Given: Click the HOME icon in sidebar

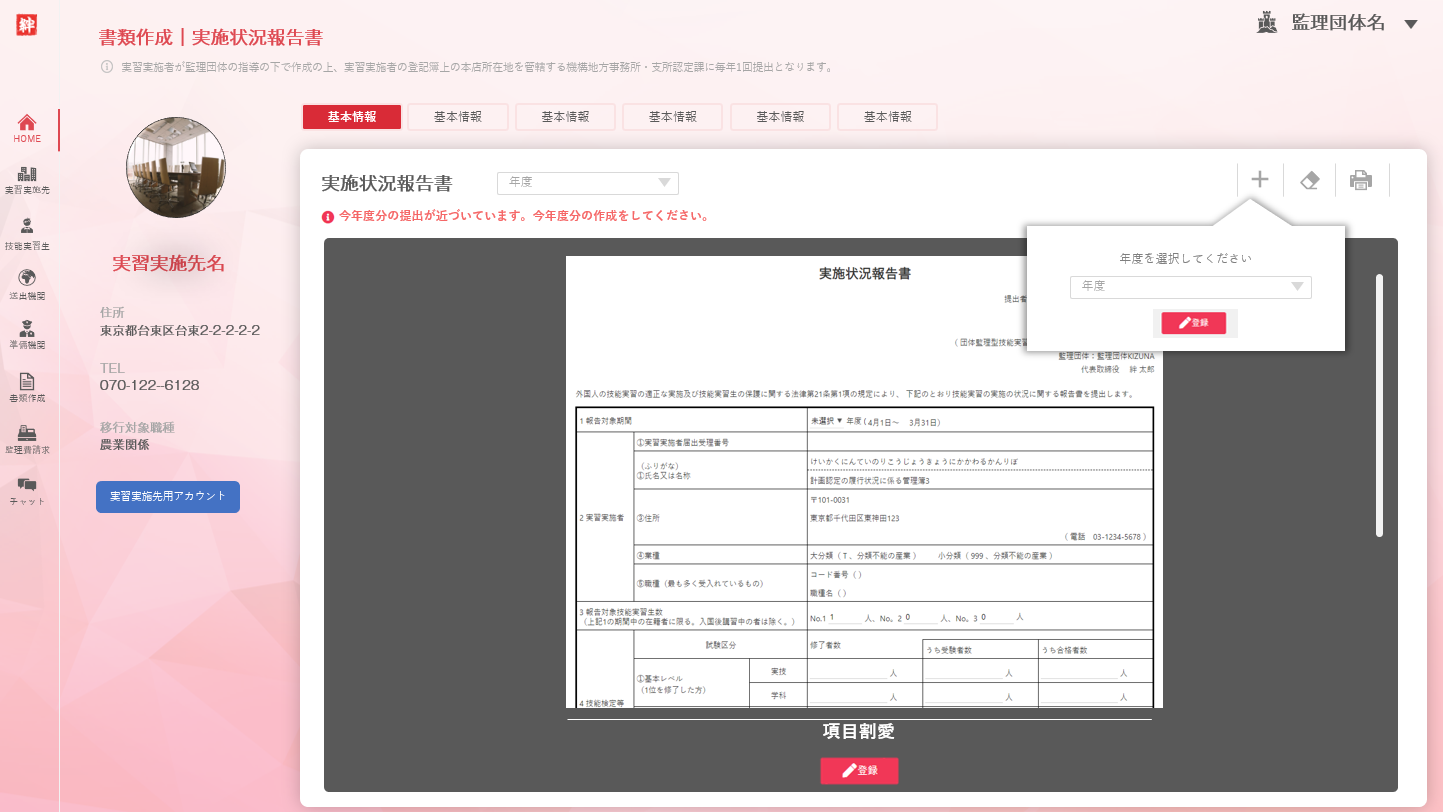Looking at the screenshot, I should click(27, 124).
